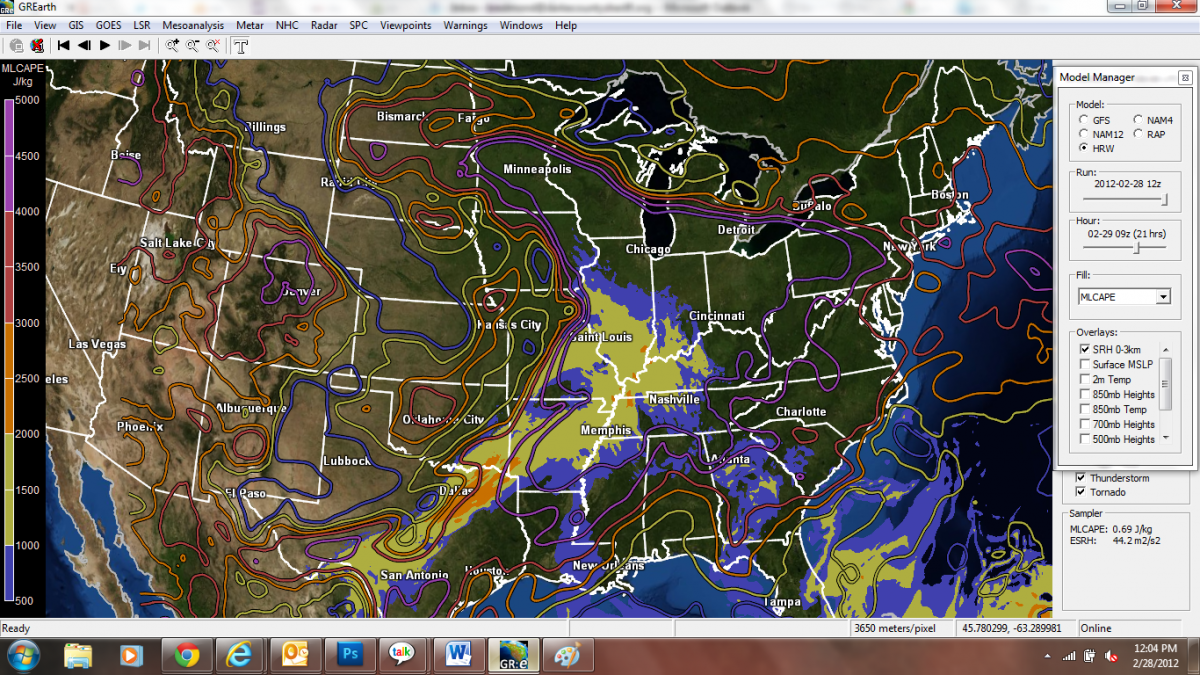Click the Minneapolis label on the map
Image resolution: width=1200 pixels, height=675 pixels.
(537, 169)
